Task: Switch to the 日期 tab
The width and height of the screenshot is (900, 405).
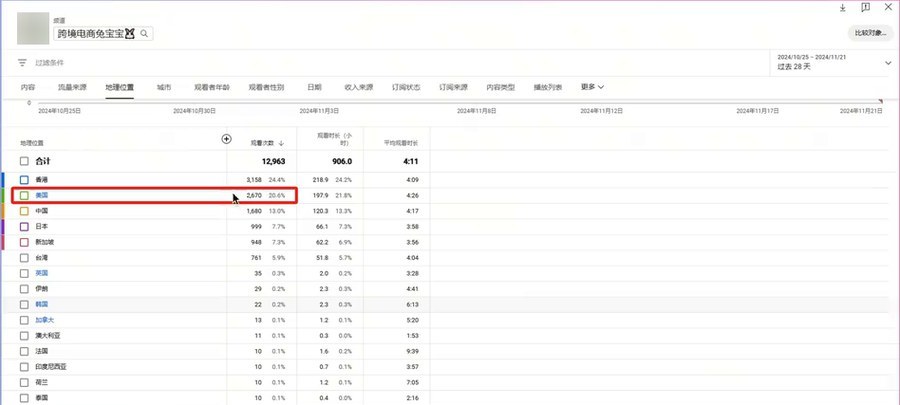Action: (x=314, y=88)
